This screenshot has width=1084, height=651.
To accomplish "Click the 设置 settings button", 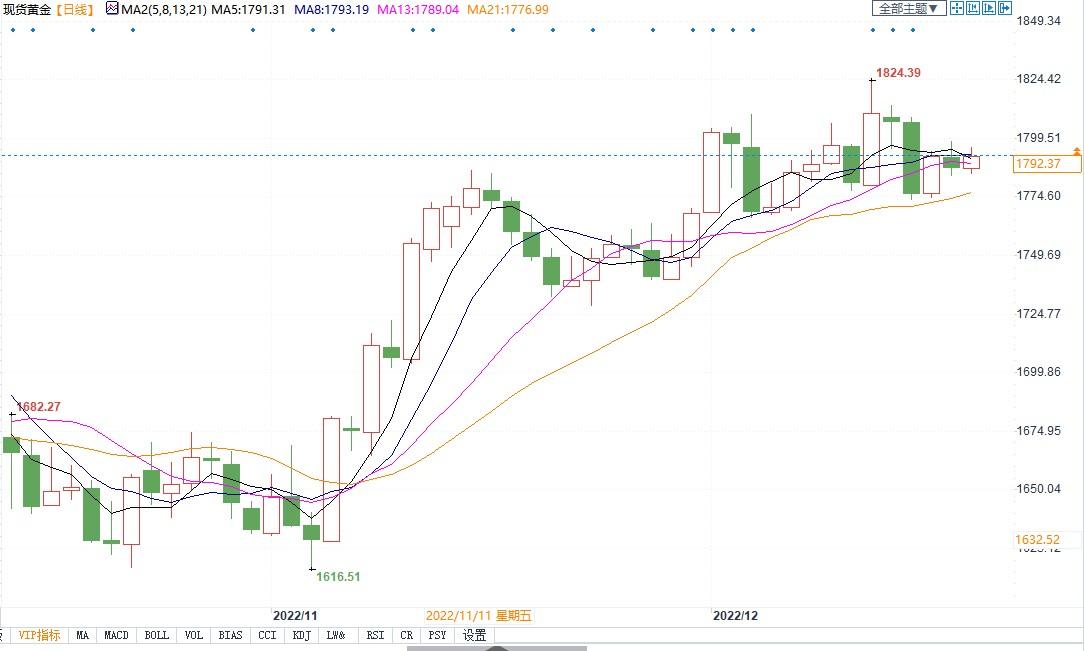I will (474, 635).
